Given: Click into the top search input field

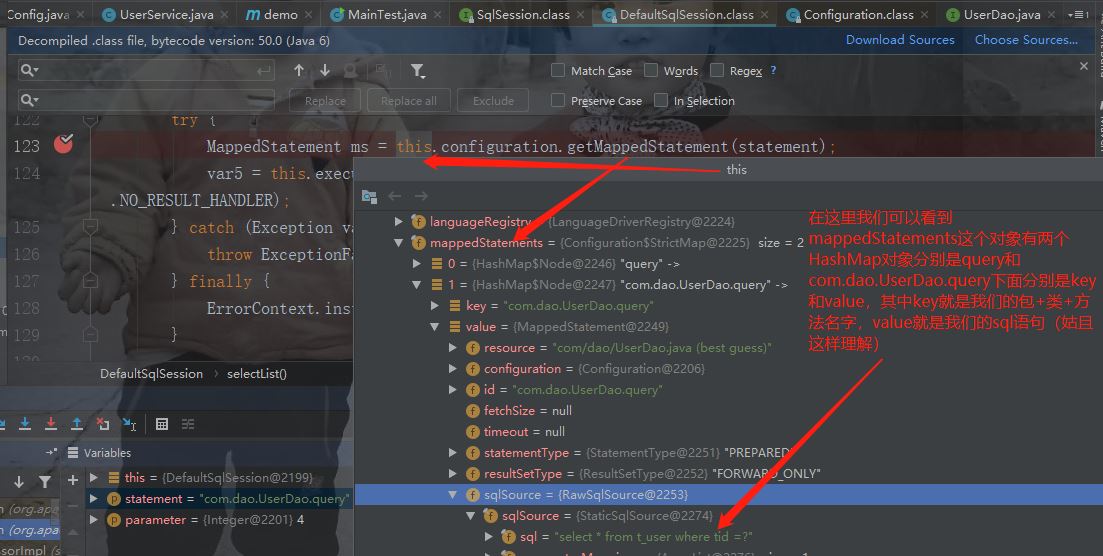Looking at the screenshot, I should [x=146, y=70].
